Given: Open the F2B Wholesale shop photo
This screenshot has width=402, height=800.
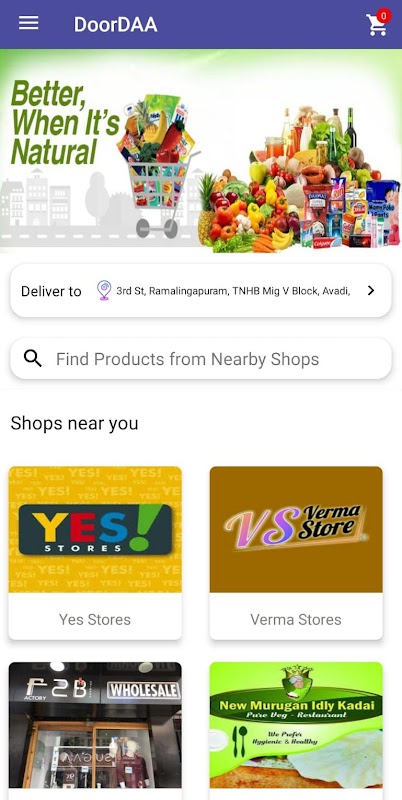Looking at the screenshot, I should click(x=95, y=725).
